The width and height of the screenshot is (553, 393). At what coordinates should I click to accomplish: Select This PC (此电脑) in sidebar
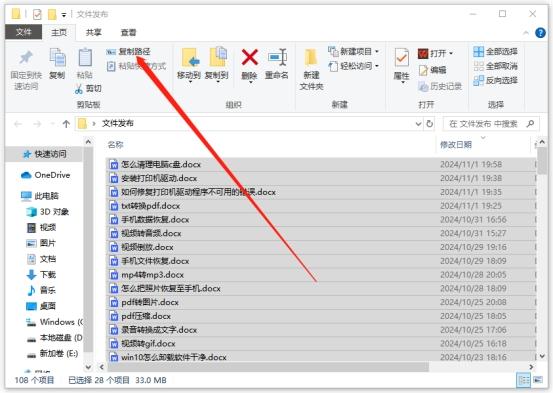pyautogui.click(x=40, y=196)
